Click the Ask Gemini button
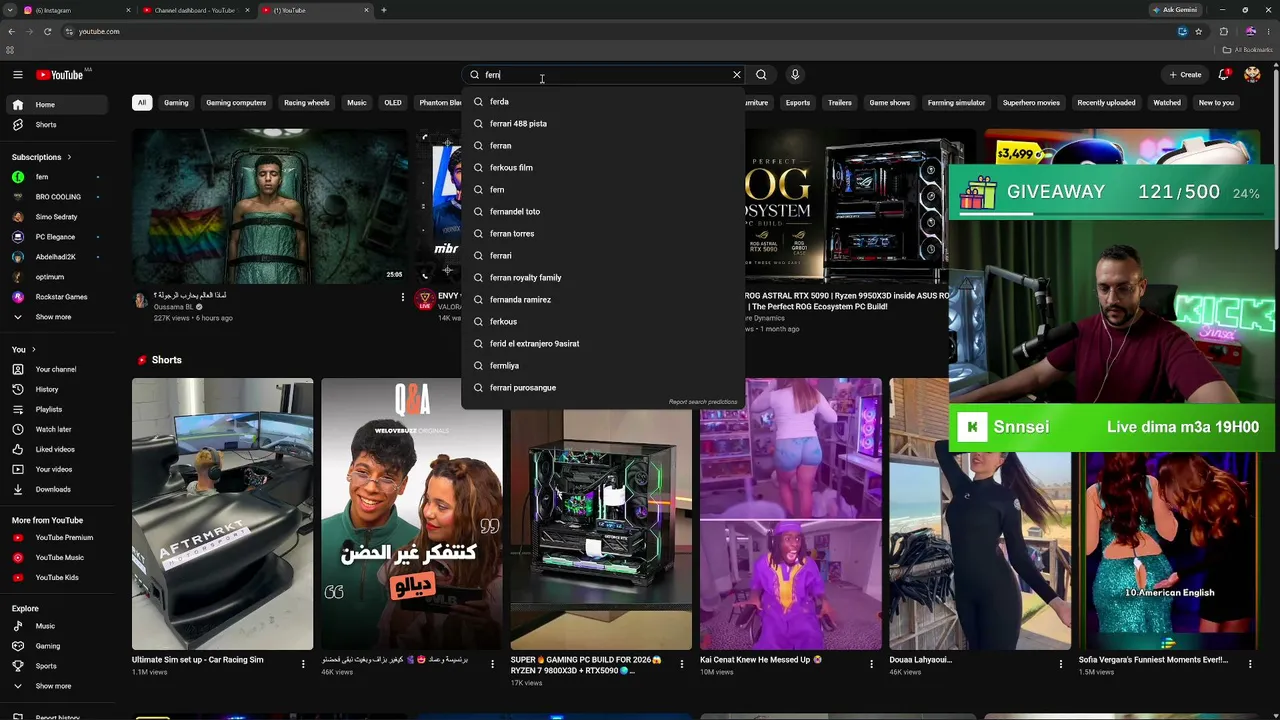 point(1174,10)
